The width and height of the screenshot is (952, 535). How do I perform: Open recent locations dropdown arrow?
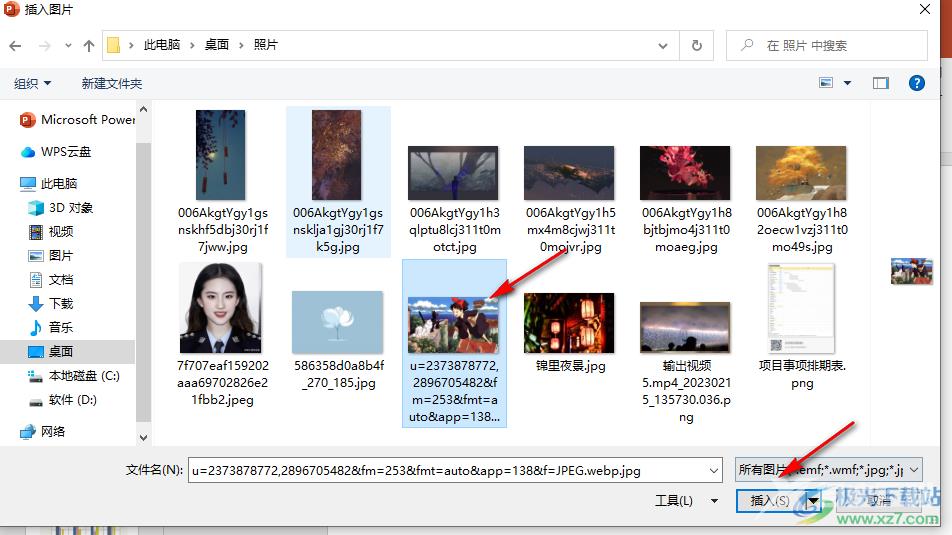(68, 46)
